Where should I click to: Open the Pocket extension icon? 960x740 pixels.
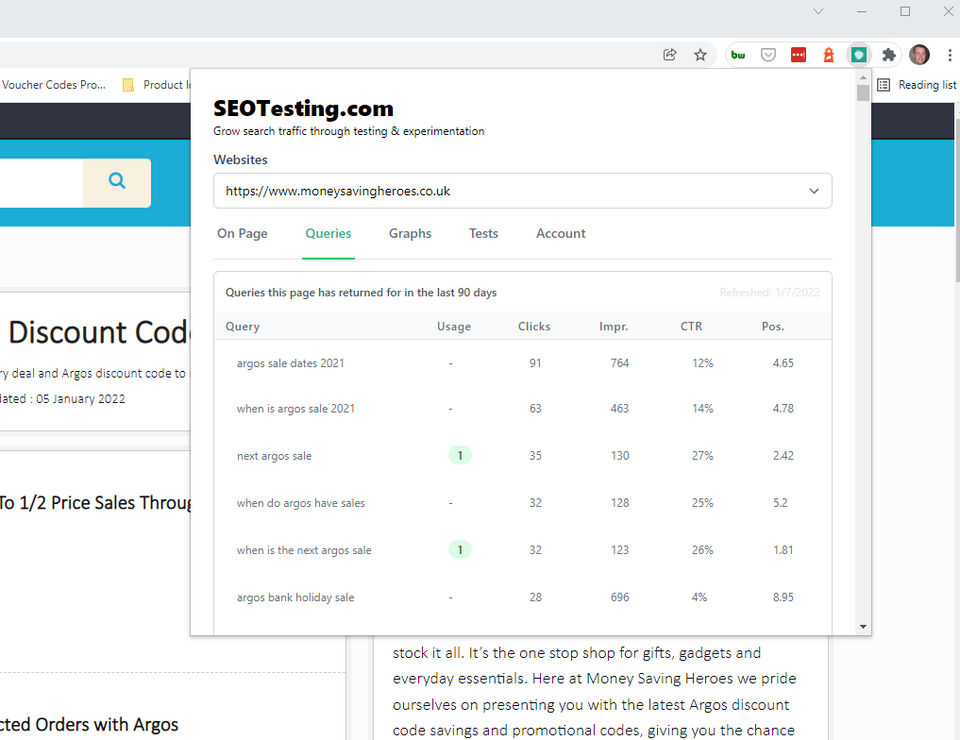pyautogui.click(x=768, y=55)
